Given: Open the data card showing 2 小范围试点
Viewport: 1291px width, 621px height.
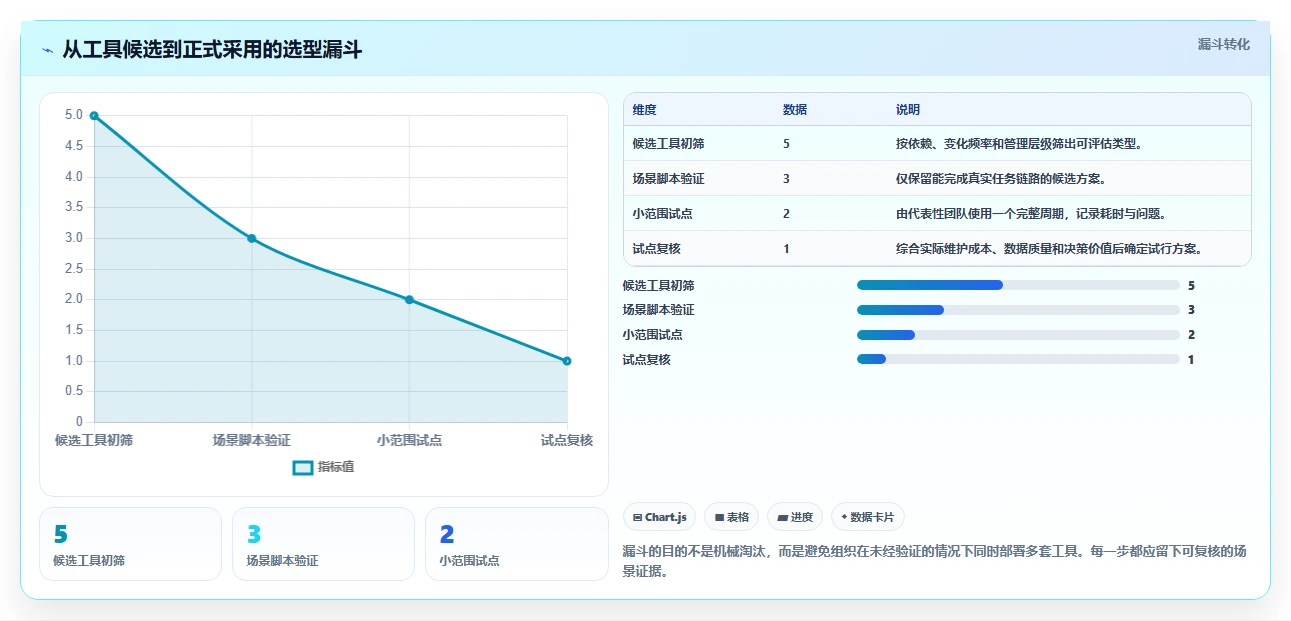Looking at the screenshot, I should click(x=516, y=544).
